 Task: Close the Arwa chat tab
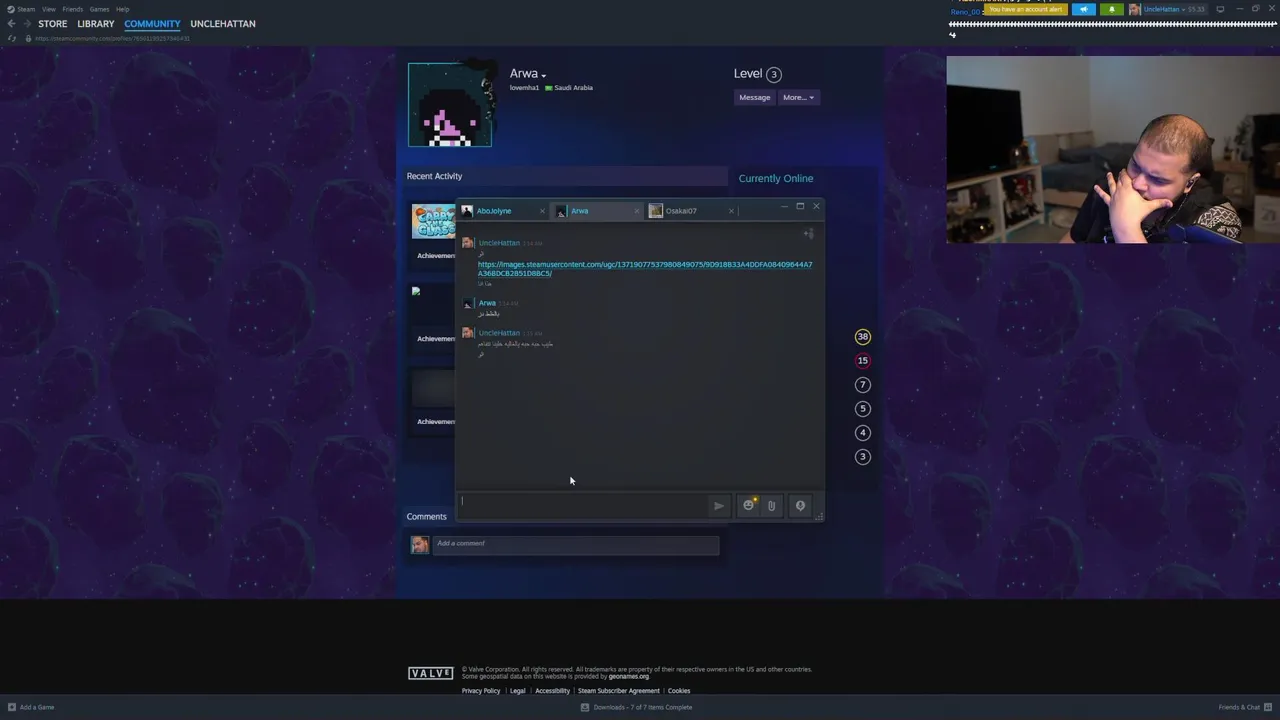636,211
